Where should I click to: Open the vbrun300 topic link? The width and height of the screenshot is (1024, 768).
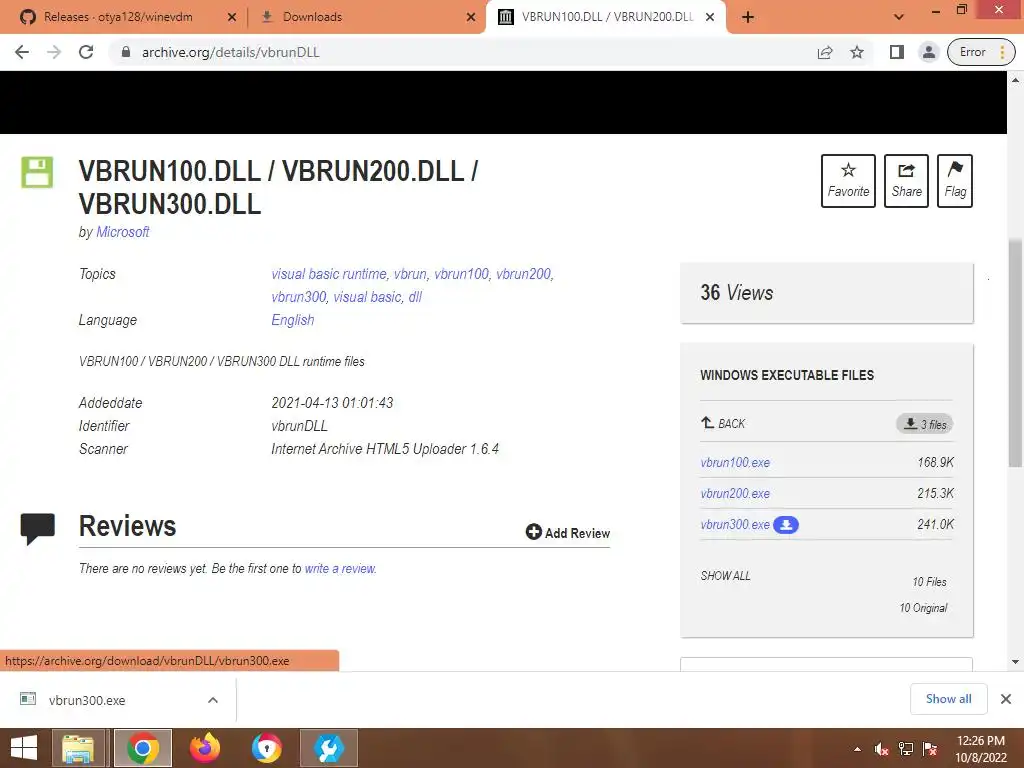[x=299, y=297]
